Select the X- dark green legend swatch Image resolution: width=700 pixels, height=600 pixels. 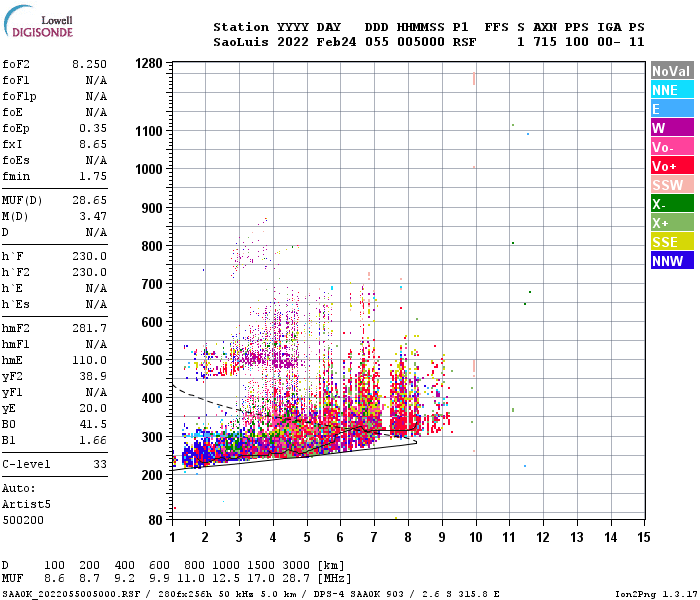[x=672, y=204]
